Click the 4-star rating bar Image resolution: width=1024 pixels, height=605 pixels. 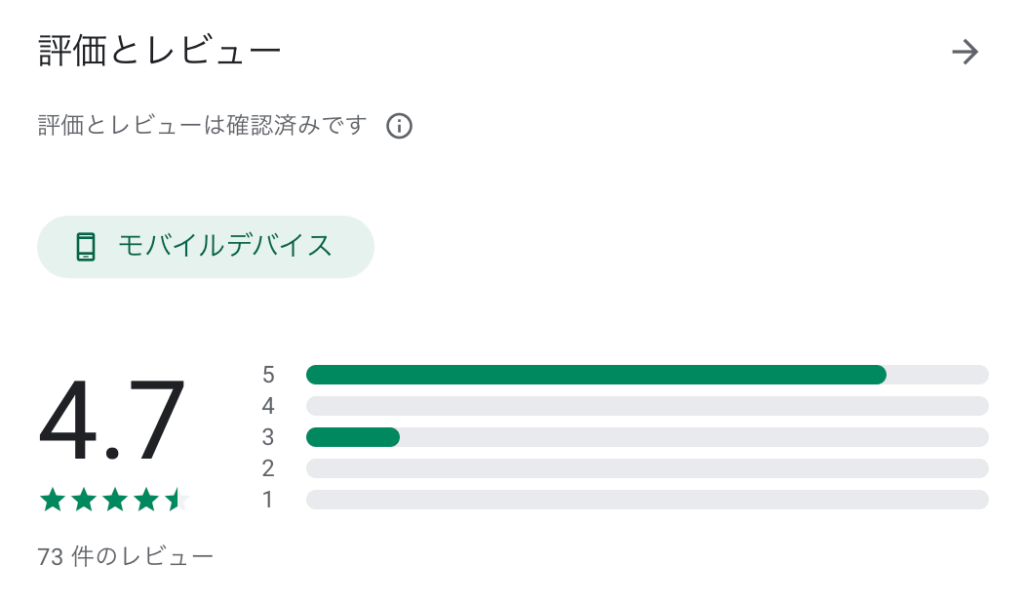[647, 406]
